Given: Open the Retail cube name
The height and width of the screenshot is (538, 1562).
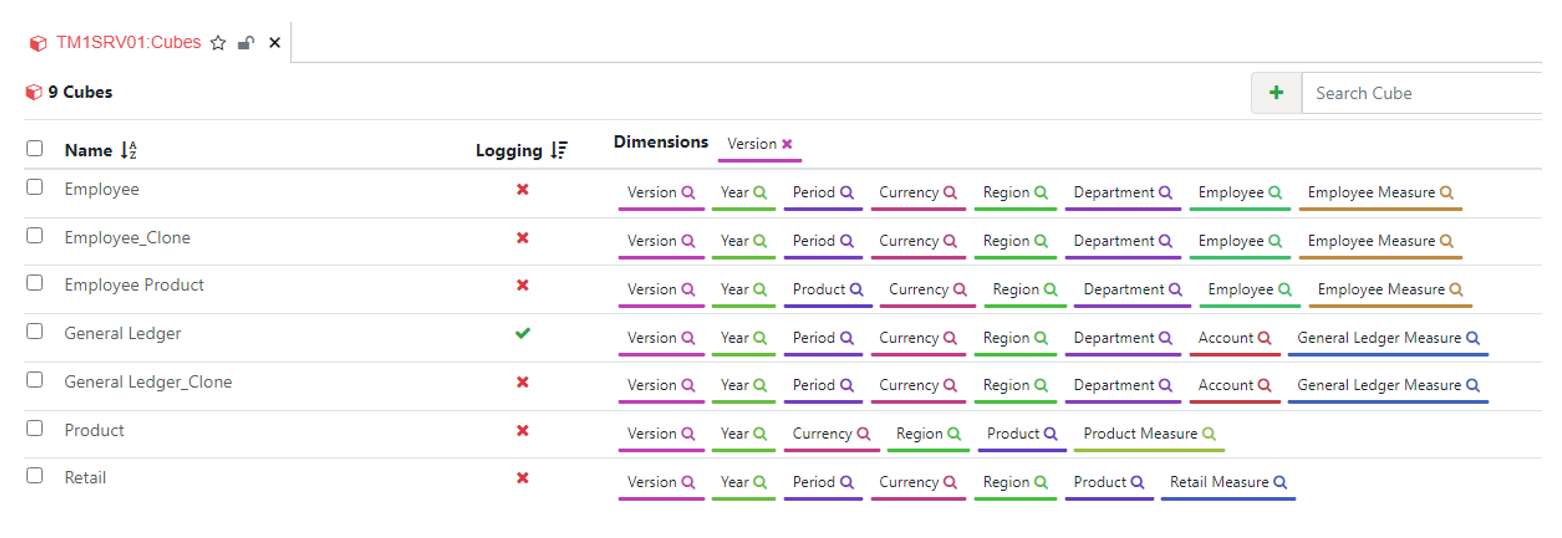Looking at the screenshot, I should point(85,478).
